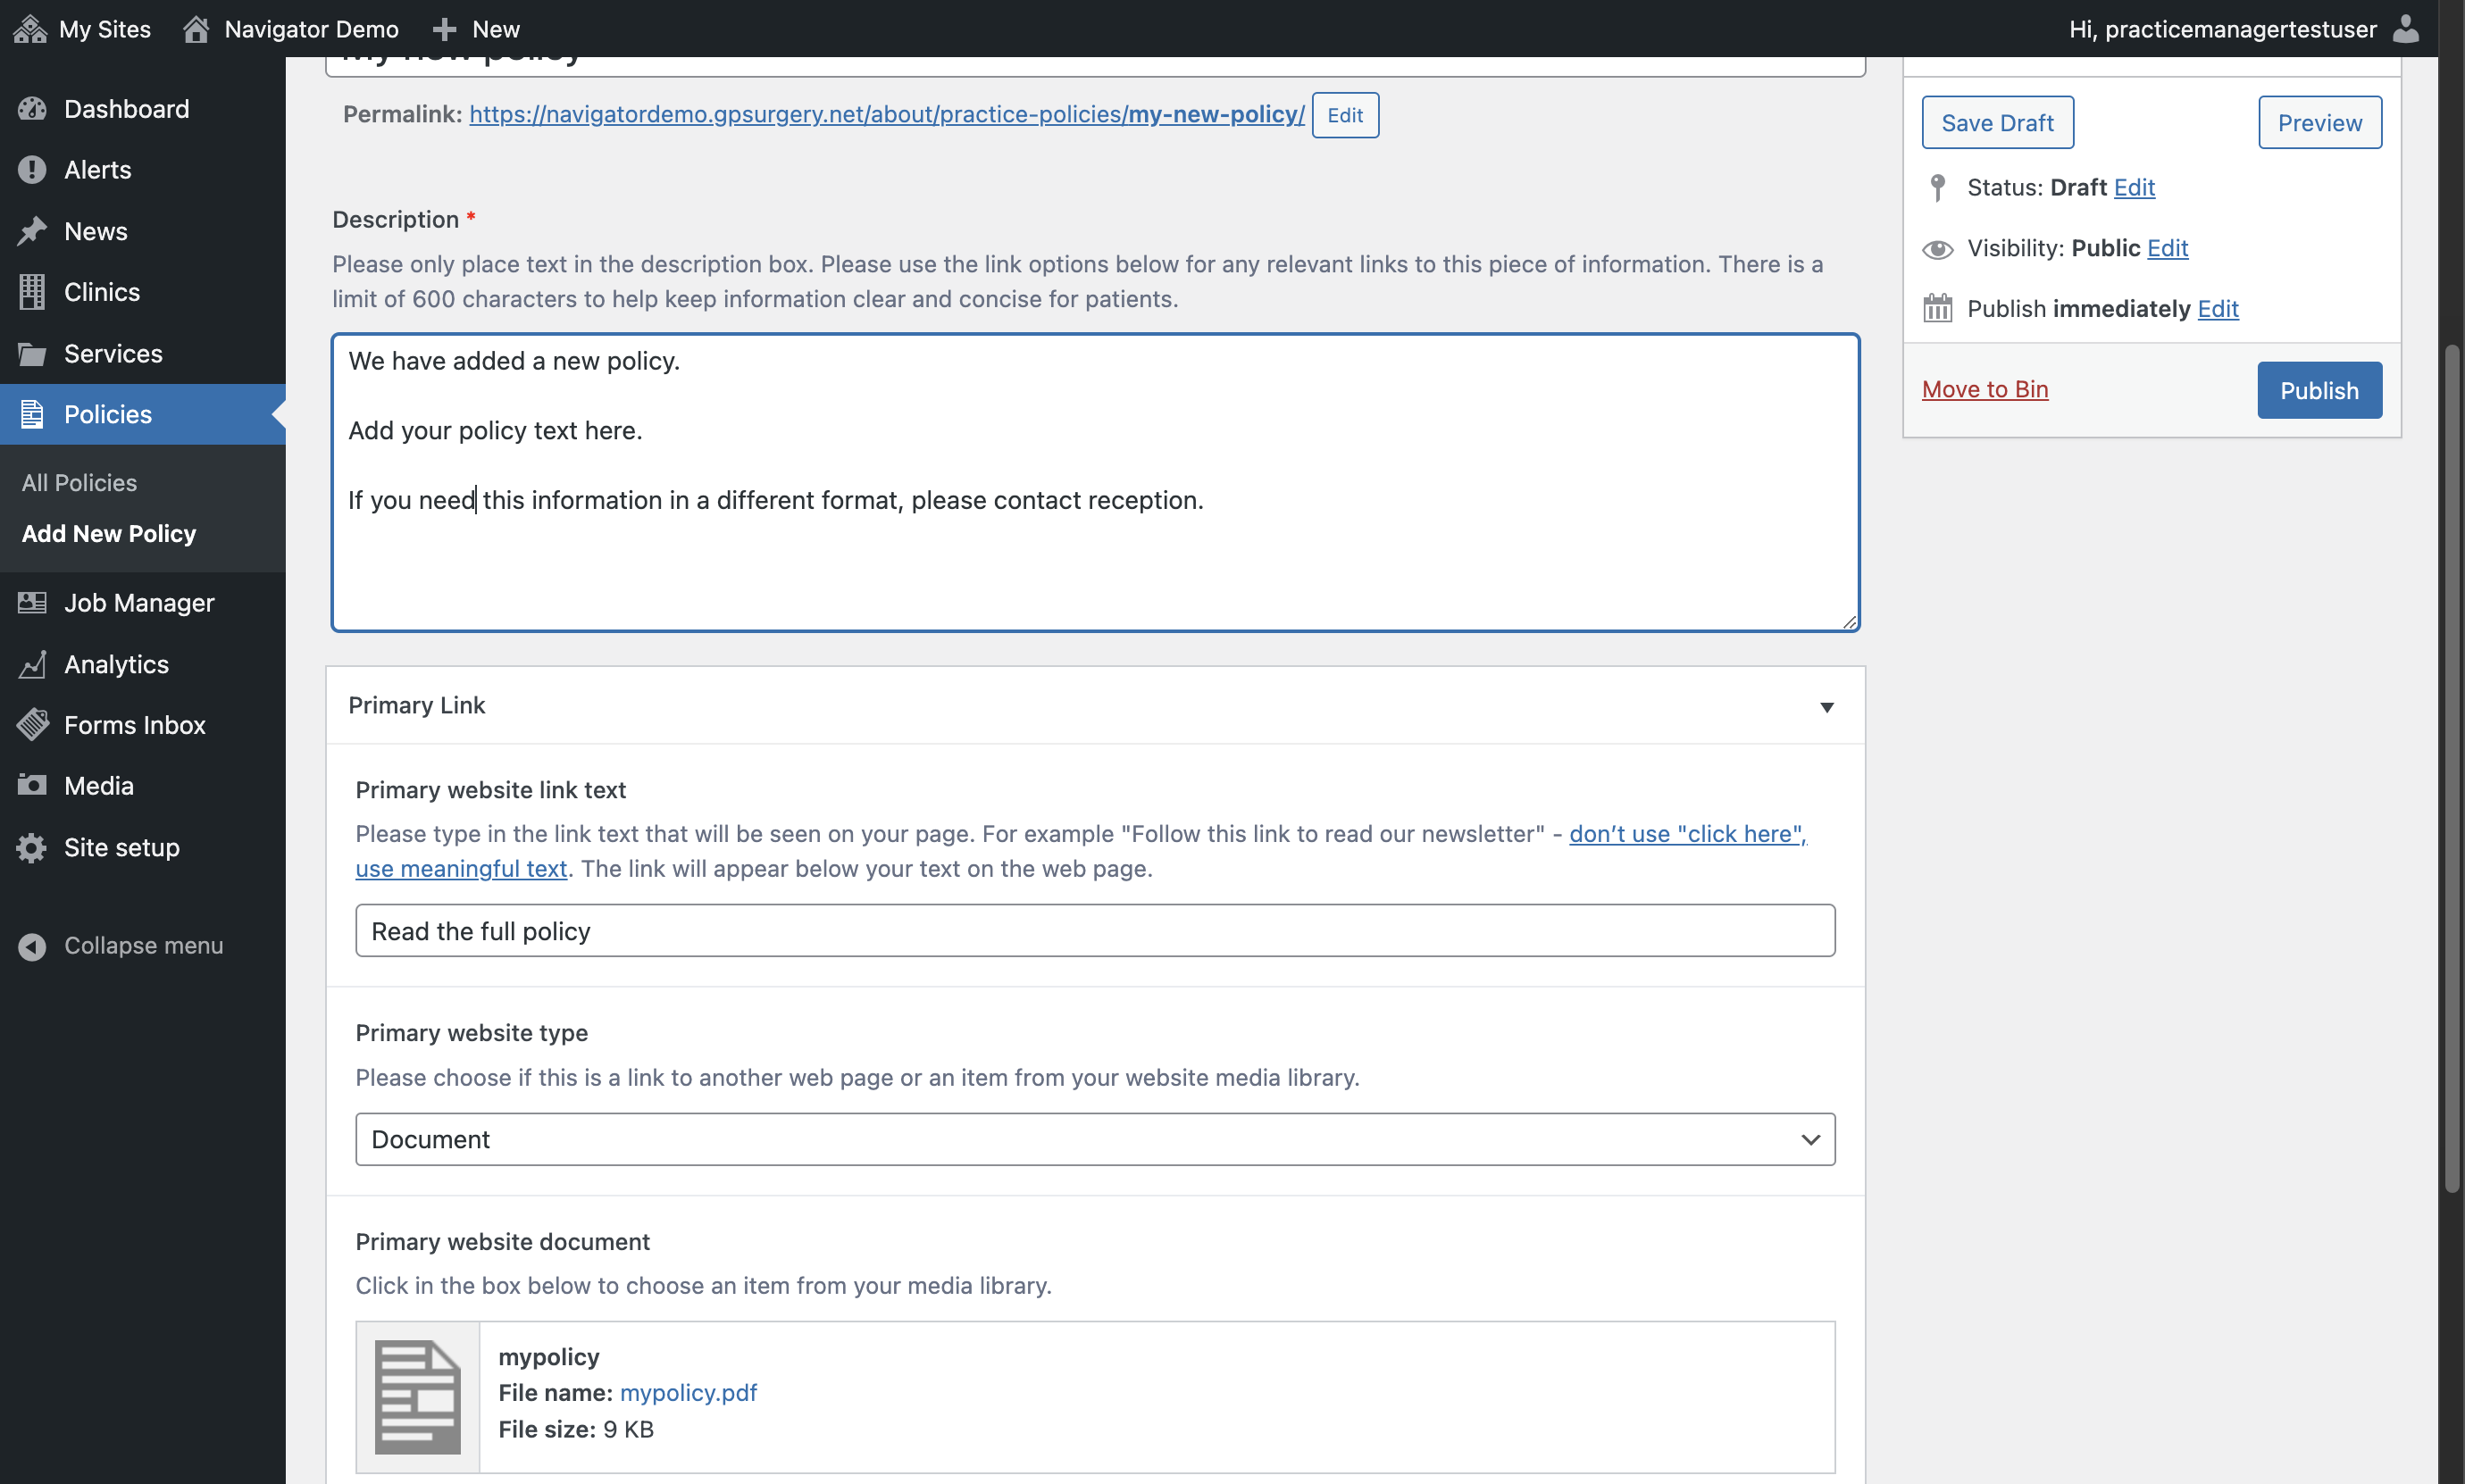Click Hi, practicemanagertestuser account text
This screenshot has height=1484, width=2465.
tap(2222, 29)
